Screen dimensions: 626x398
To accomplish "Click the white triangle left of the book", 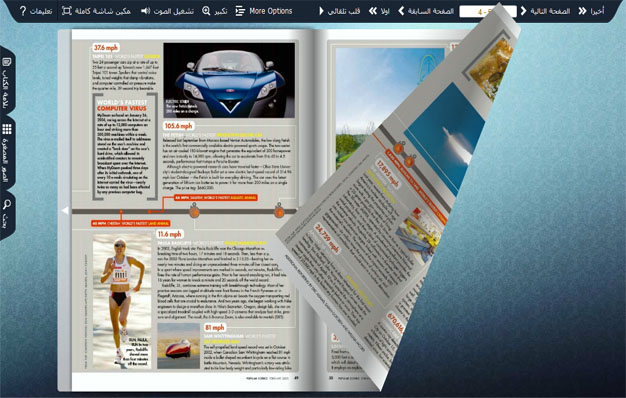I will 65,210.
